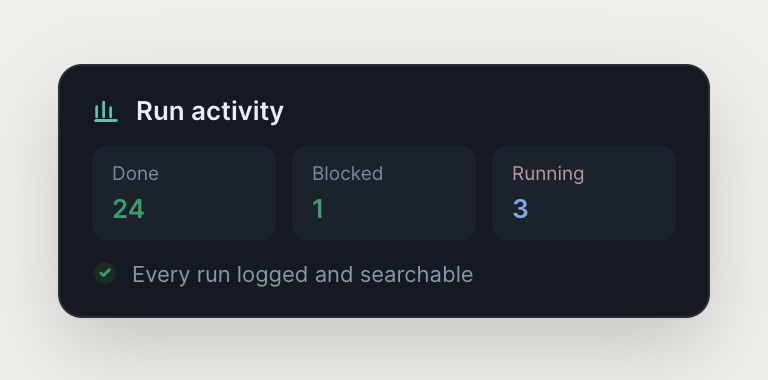
Task: Click the green checkmark circle icon
Action: pos(105,273)
